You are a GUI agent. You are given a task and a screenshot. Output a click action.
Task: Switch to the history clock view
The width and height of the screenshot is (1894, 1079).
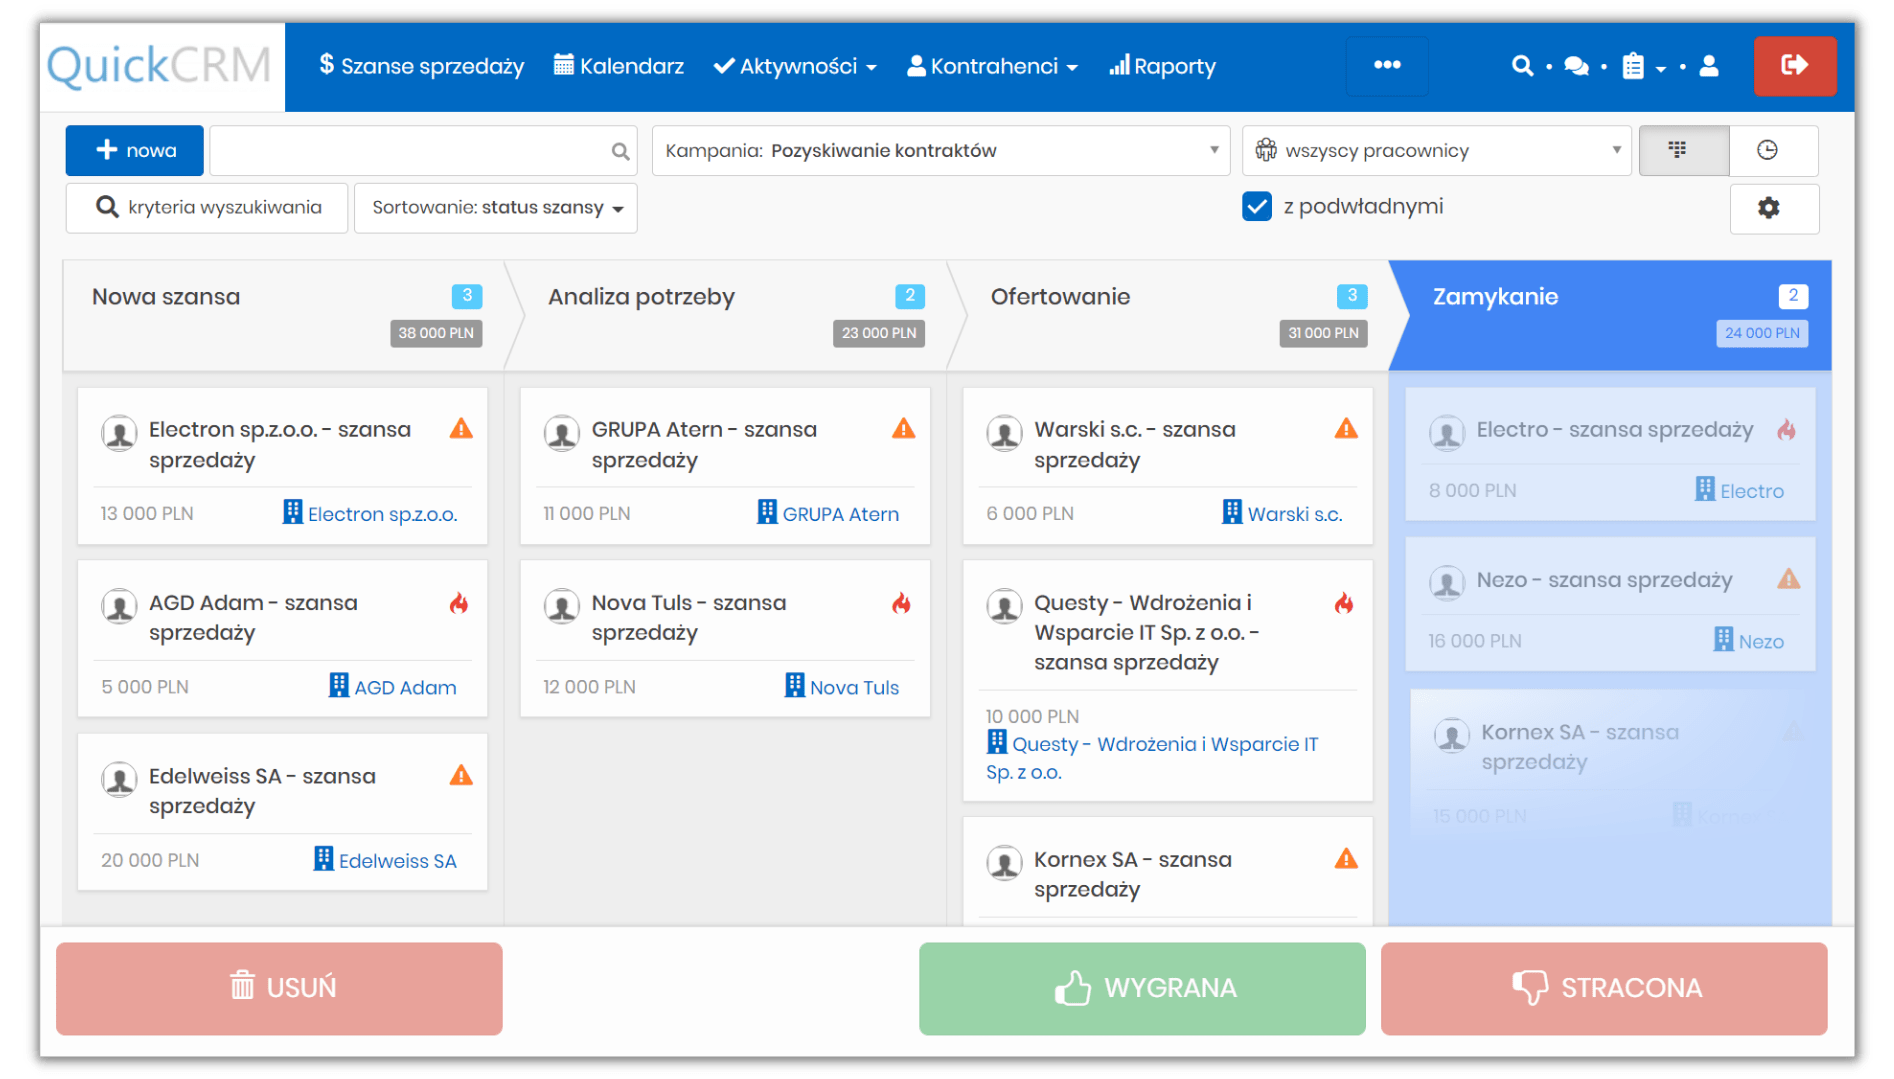coord(1768,150)
